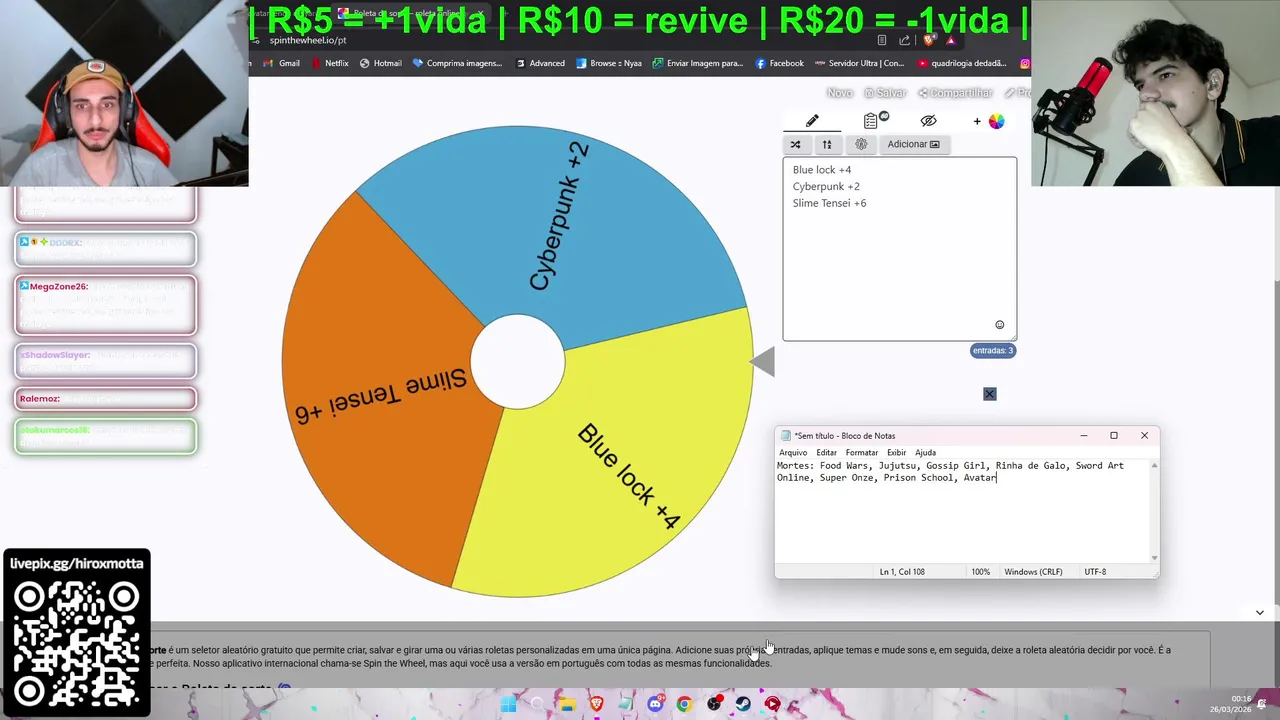1280x720 pixels.
Task: Click the Novo button
Action: [840, 93]
